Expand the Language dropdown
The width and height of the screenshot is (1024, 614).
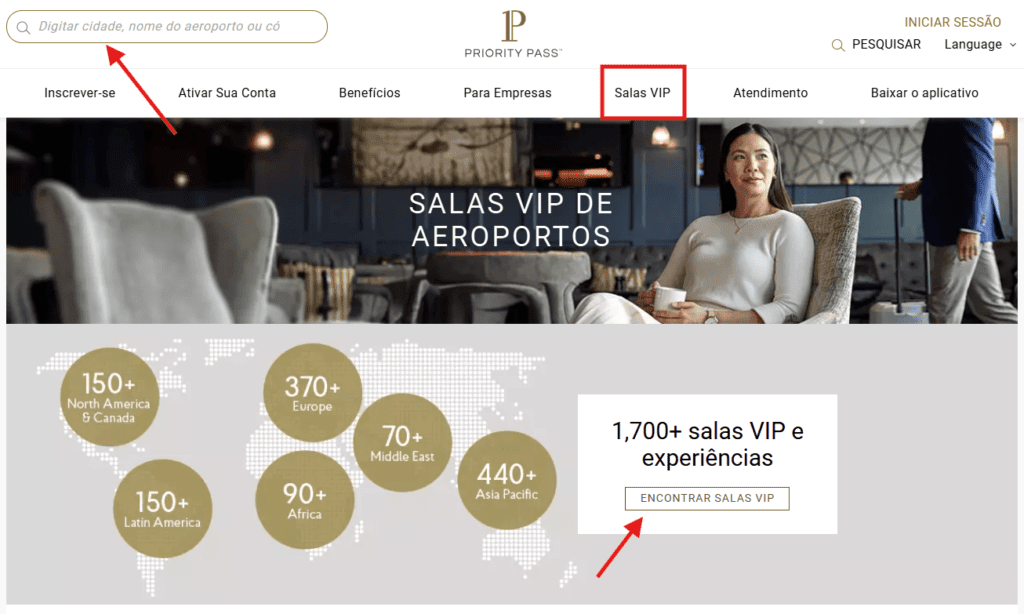coord(980,44)
